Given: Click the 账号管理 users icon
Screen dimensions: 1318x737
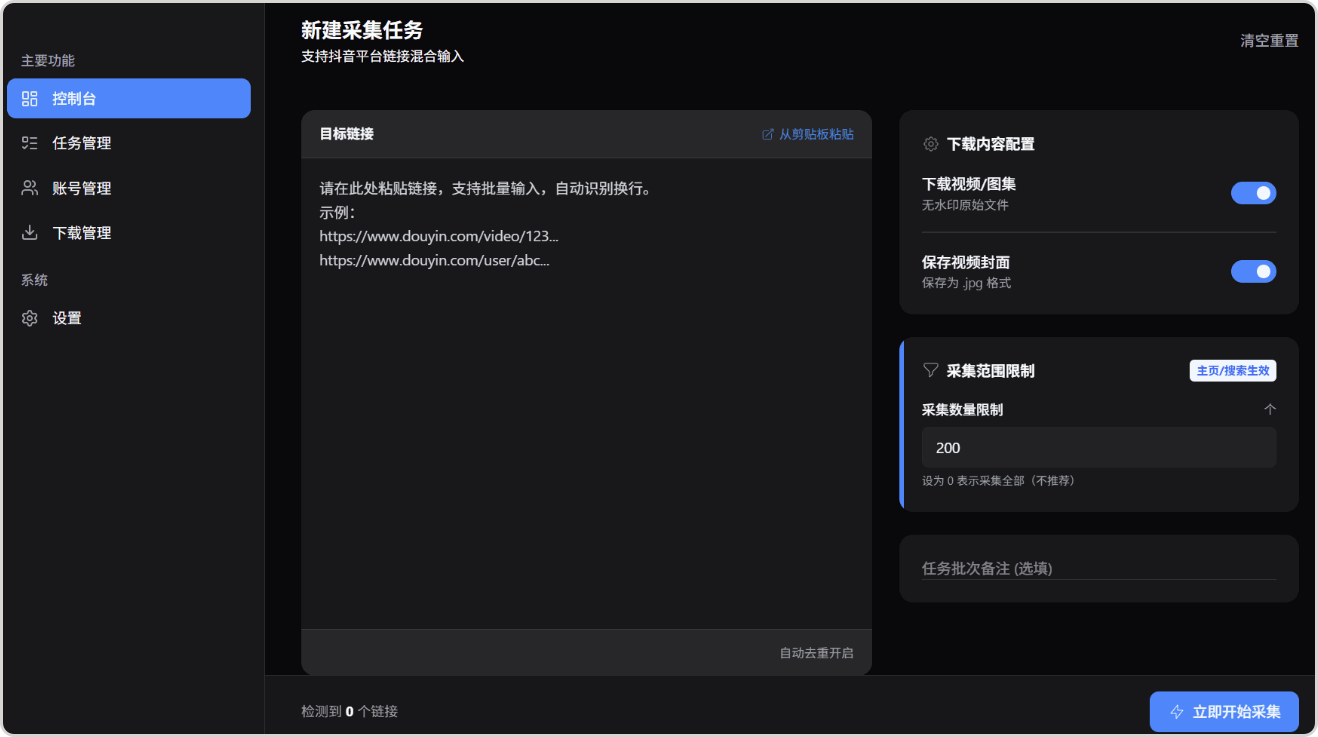Looking at the screenshot, I should [30, 188].
